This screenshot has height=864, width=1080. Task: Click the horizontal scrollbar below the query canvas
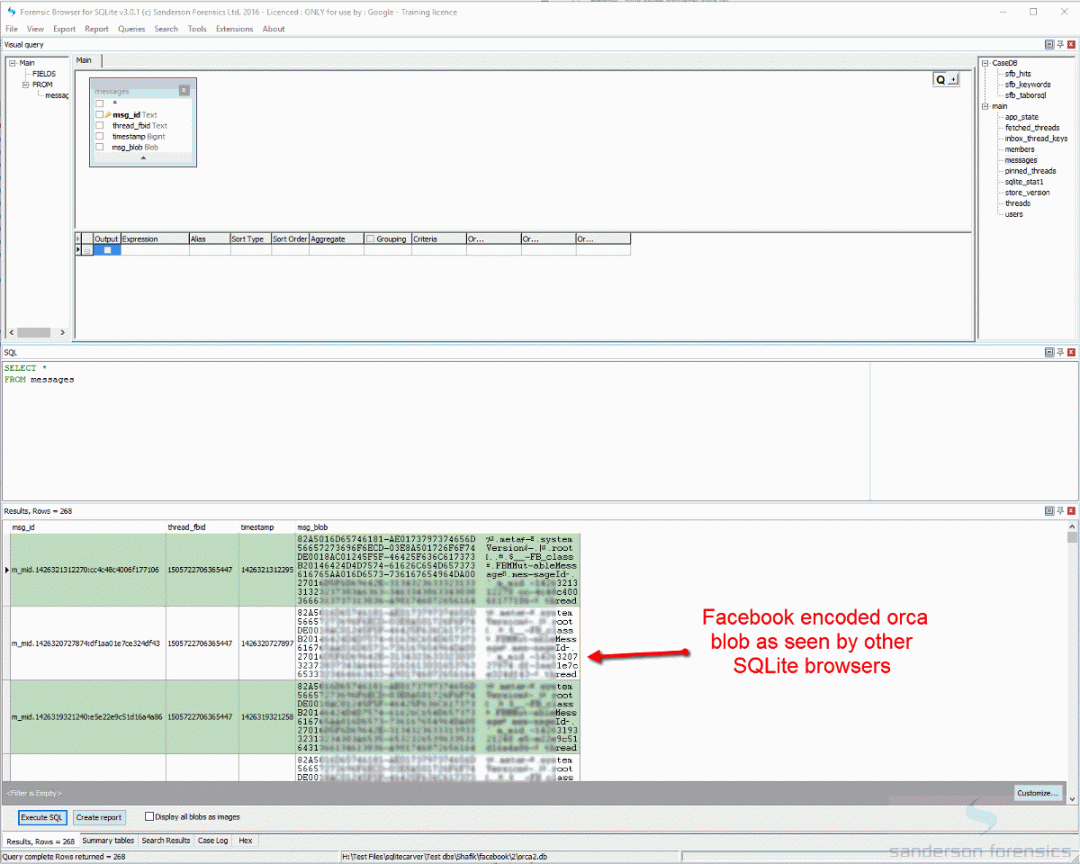tap(35, 332)
